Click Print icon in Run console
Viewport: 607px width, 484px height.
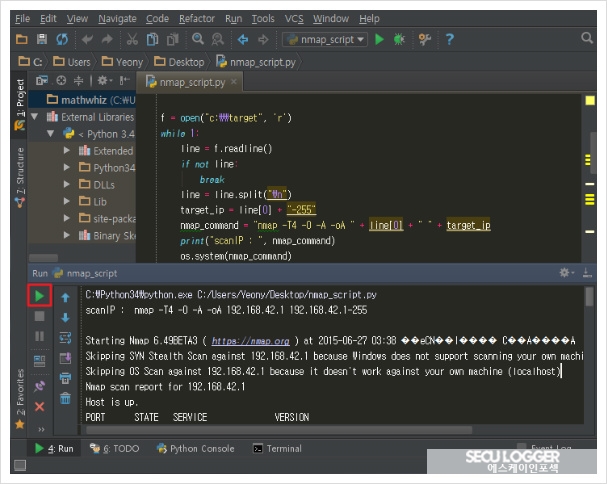(x=65, y=378)
